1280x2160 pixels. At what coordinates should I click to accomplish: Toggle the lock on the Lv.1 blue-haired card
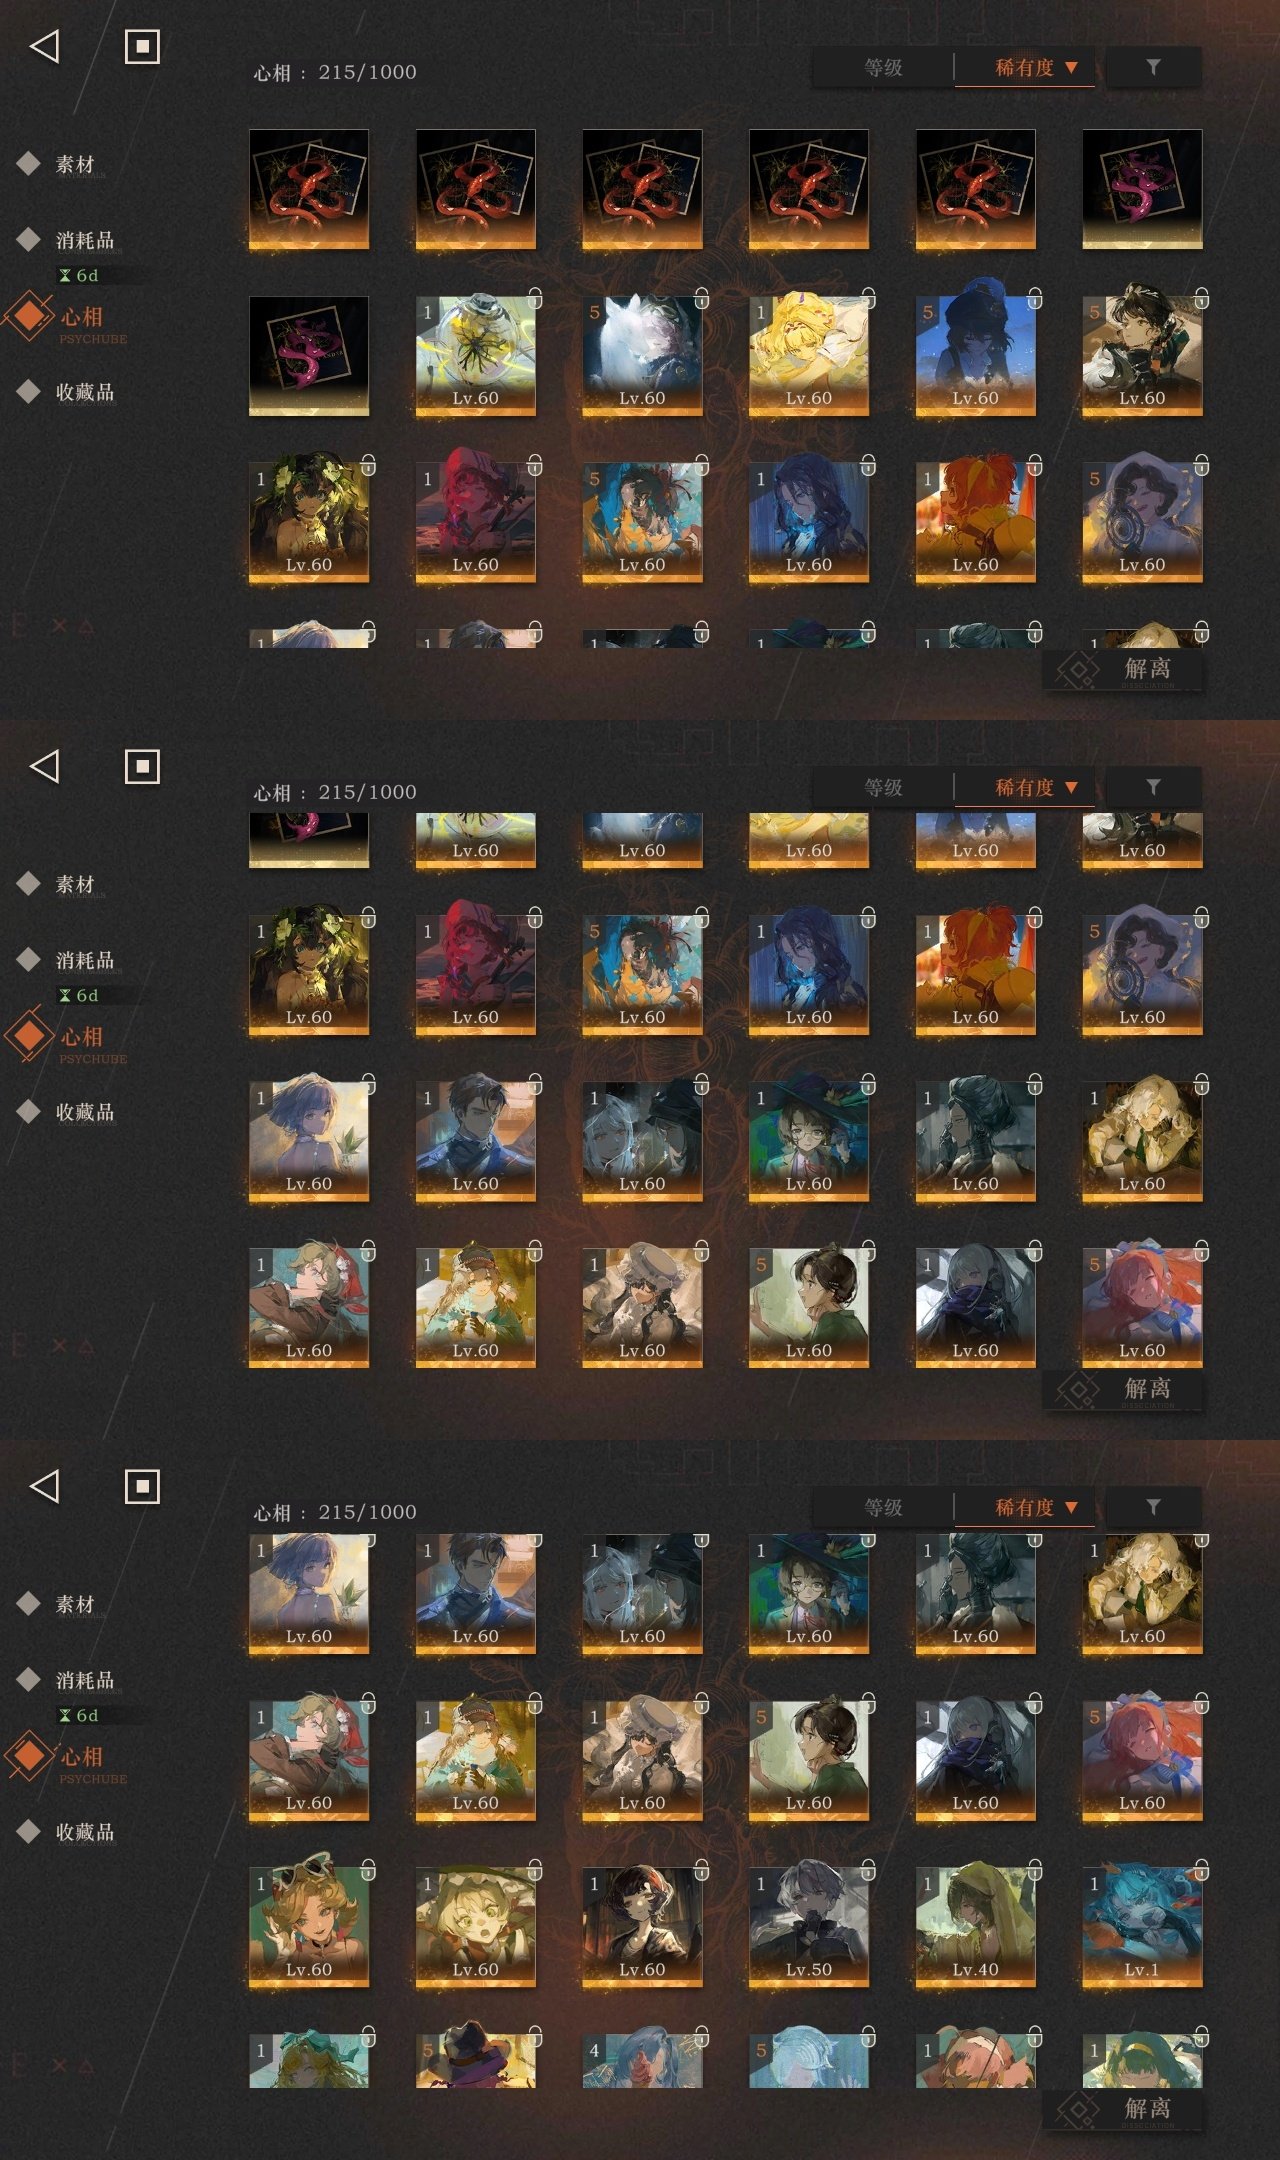point(1202,1868)
